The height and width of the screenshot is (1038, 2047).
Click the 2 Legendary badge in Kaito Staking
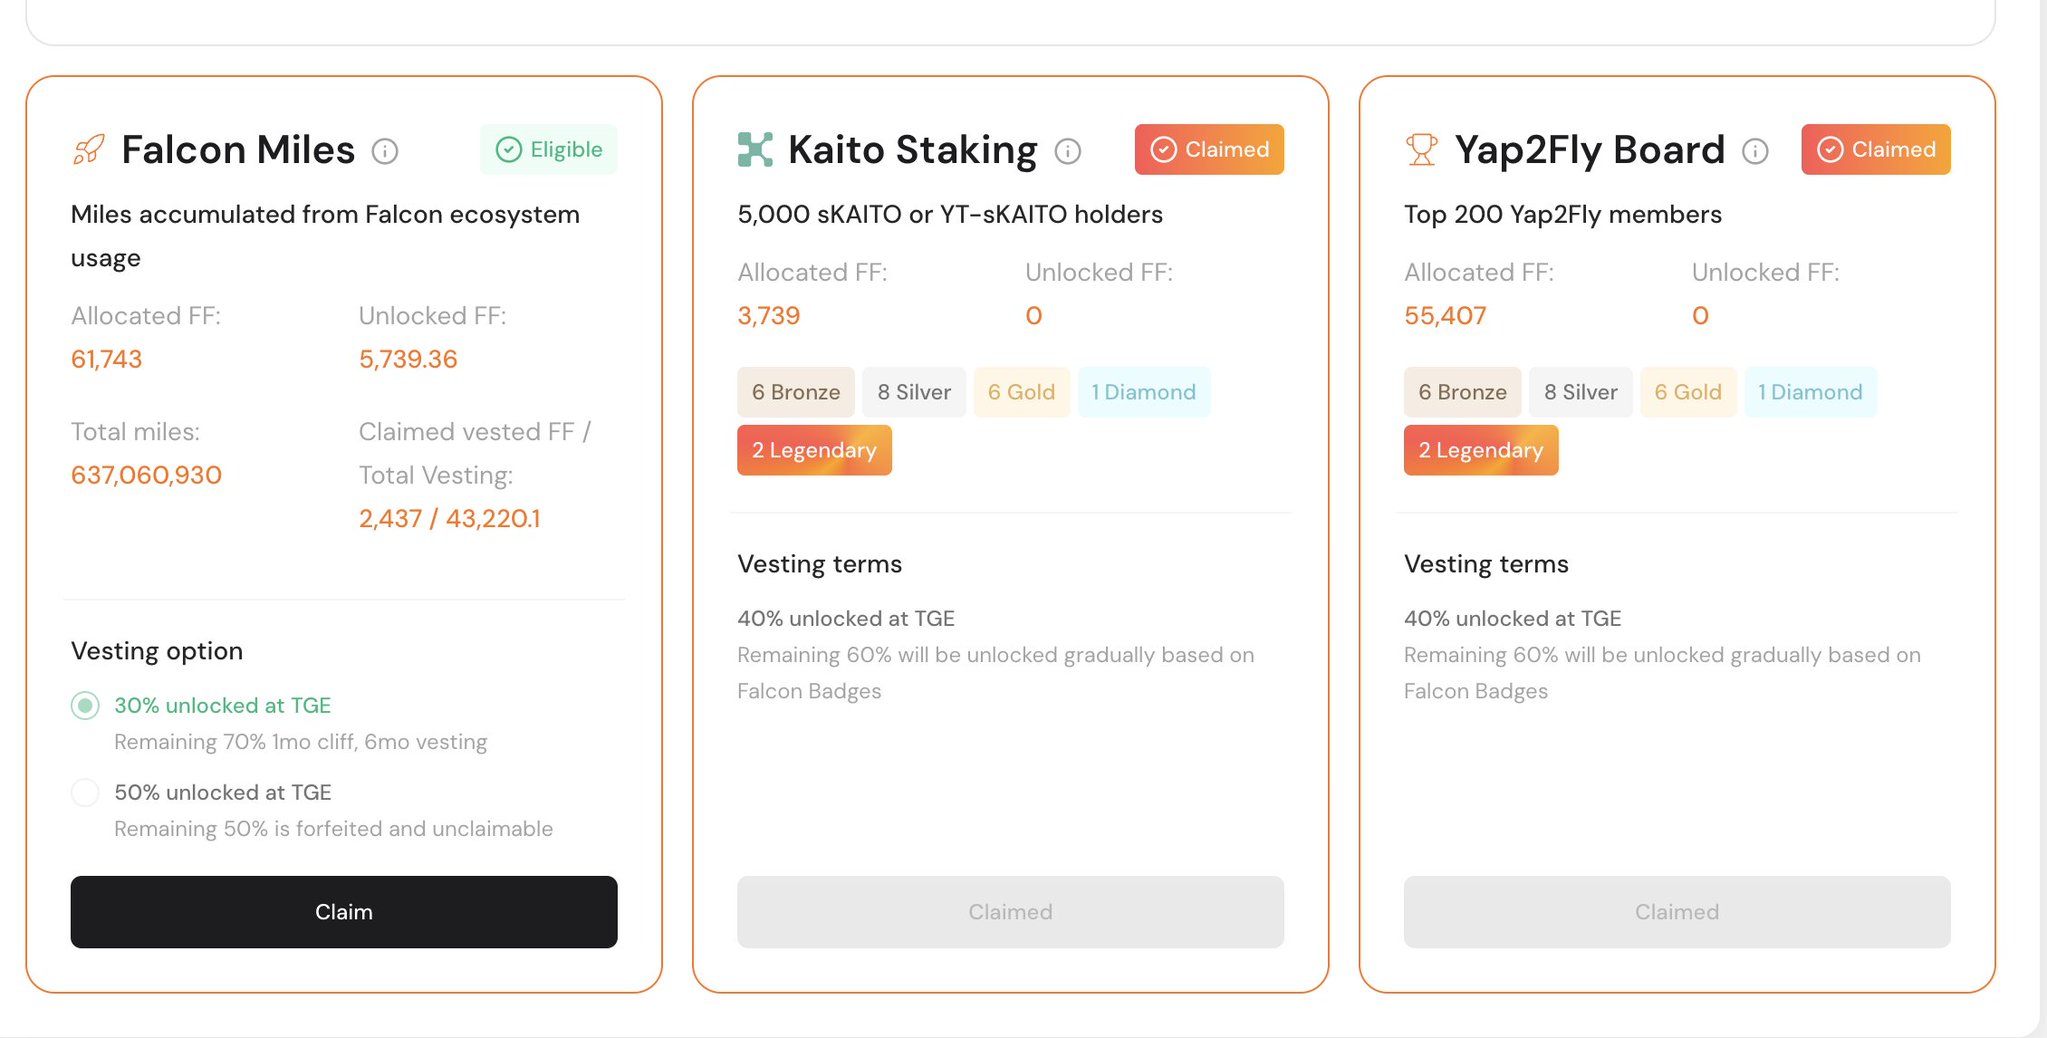[x=814, y=450]
